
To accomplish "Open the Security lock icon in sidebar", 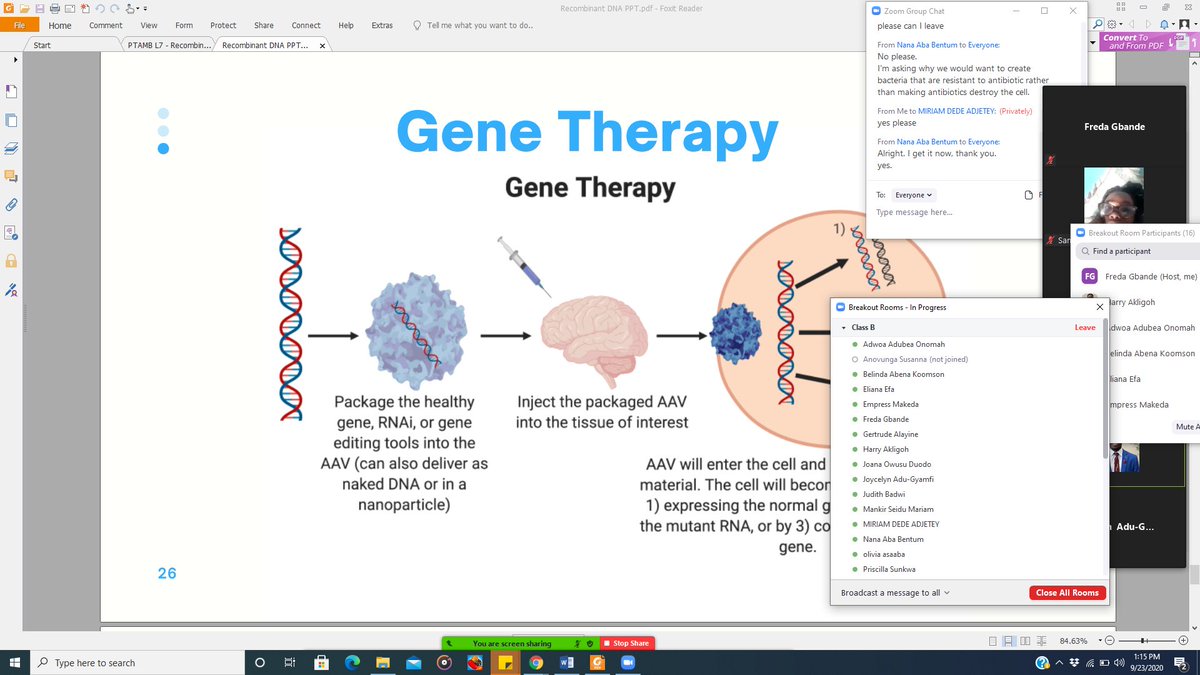I will pyautogui.click(x=11, y=262).
